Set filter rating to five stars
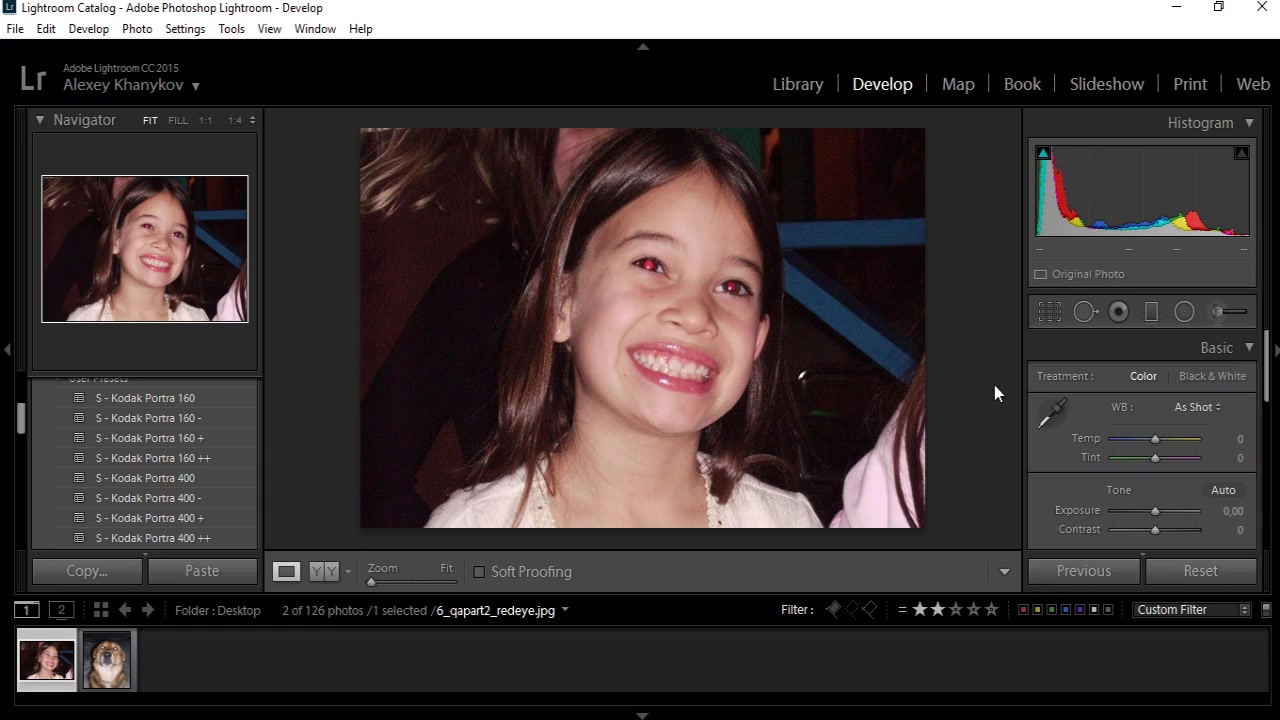The image size is (1280, 720). pos(992,610)
